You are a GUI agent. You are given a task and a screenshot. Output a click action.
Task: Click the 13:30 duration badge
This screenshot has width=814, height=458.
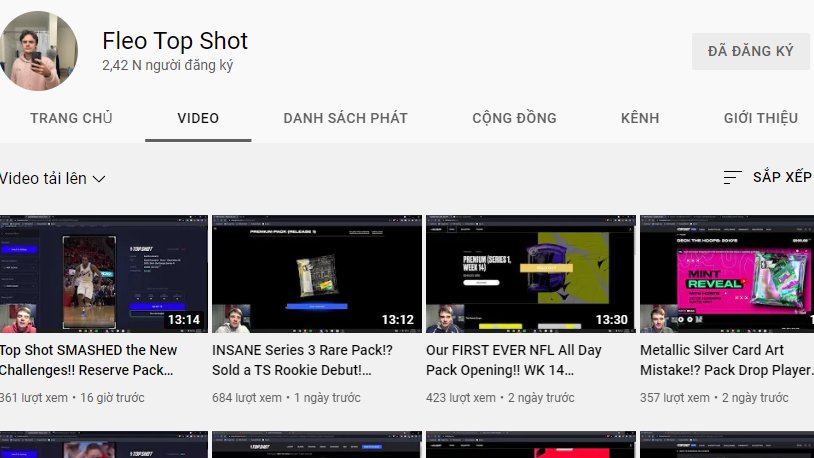pyautogui.click(x=612, y=320)
